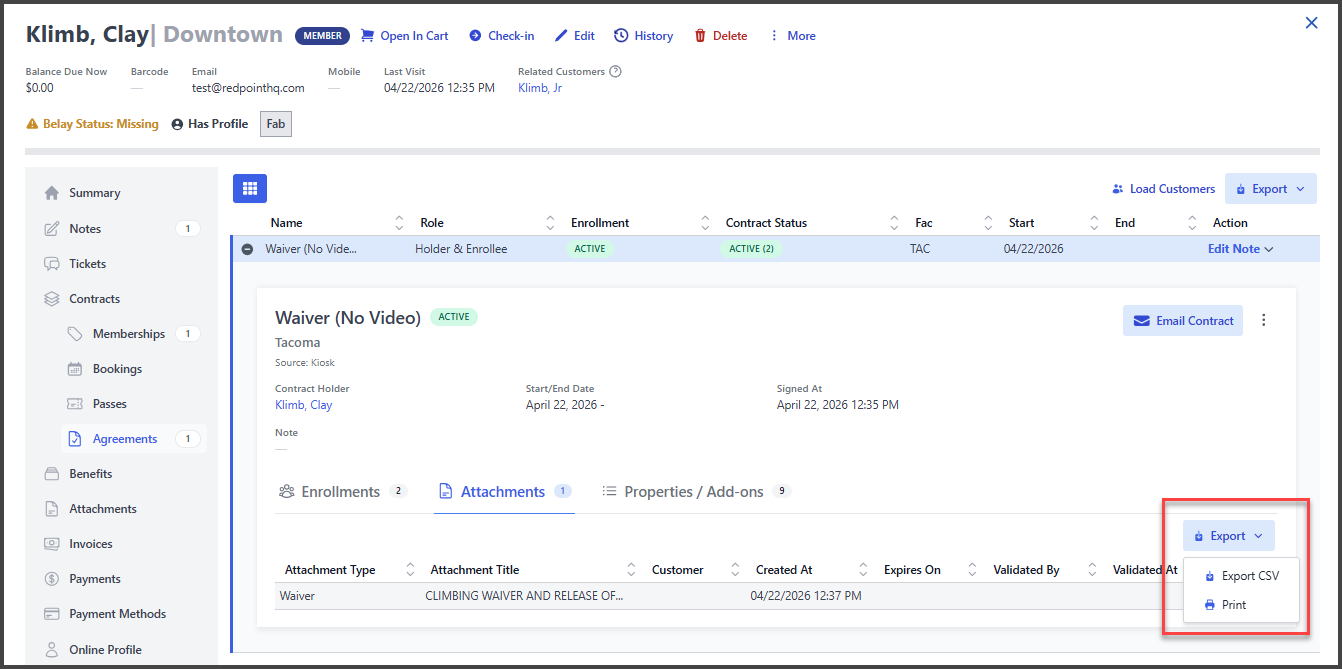Click the Email Contract button

pos(1182,321)
